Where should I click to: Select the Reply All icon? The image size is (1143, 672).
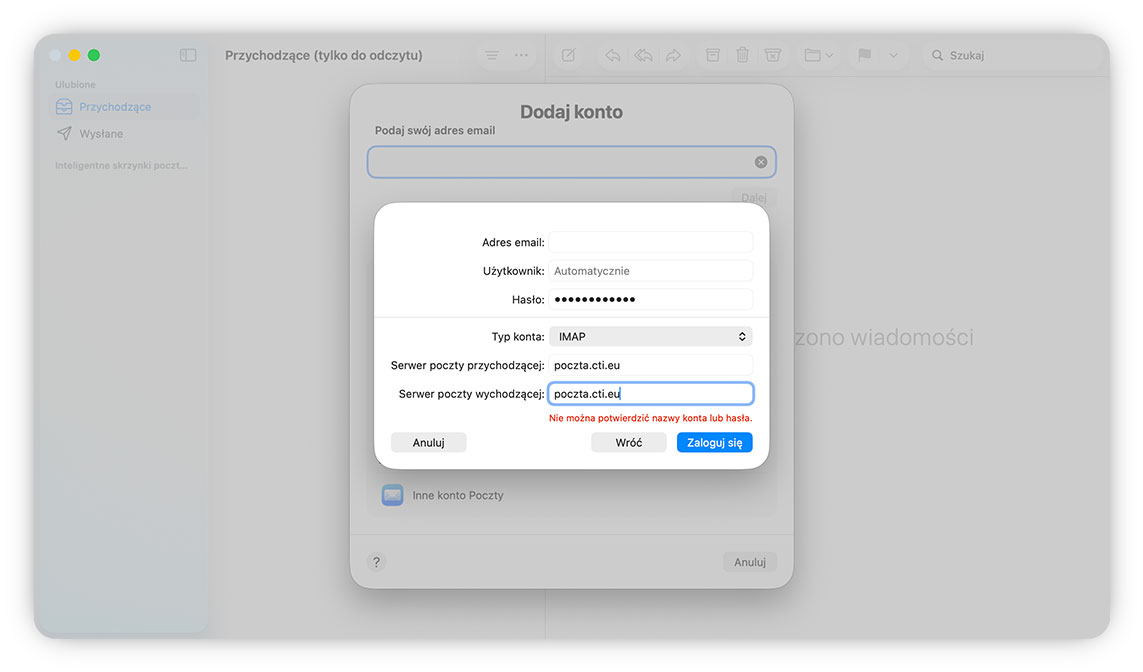pyautogui.click(x=642, y=55)
